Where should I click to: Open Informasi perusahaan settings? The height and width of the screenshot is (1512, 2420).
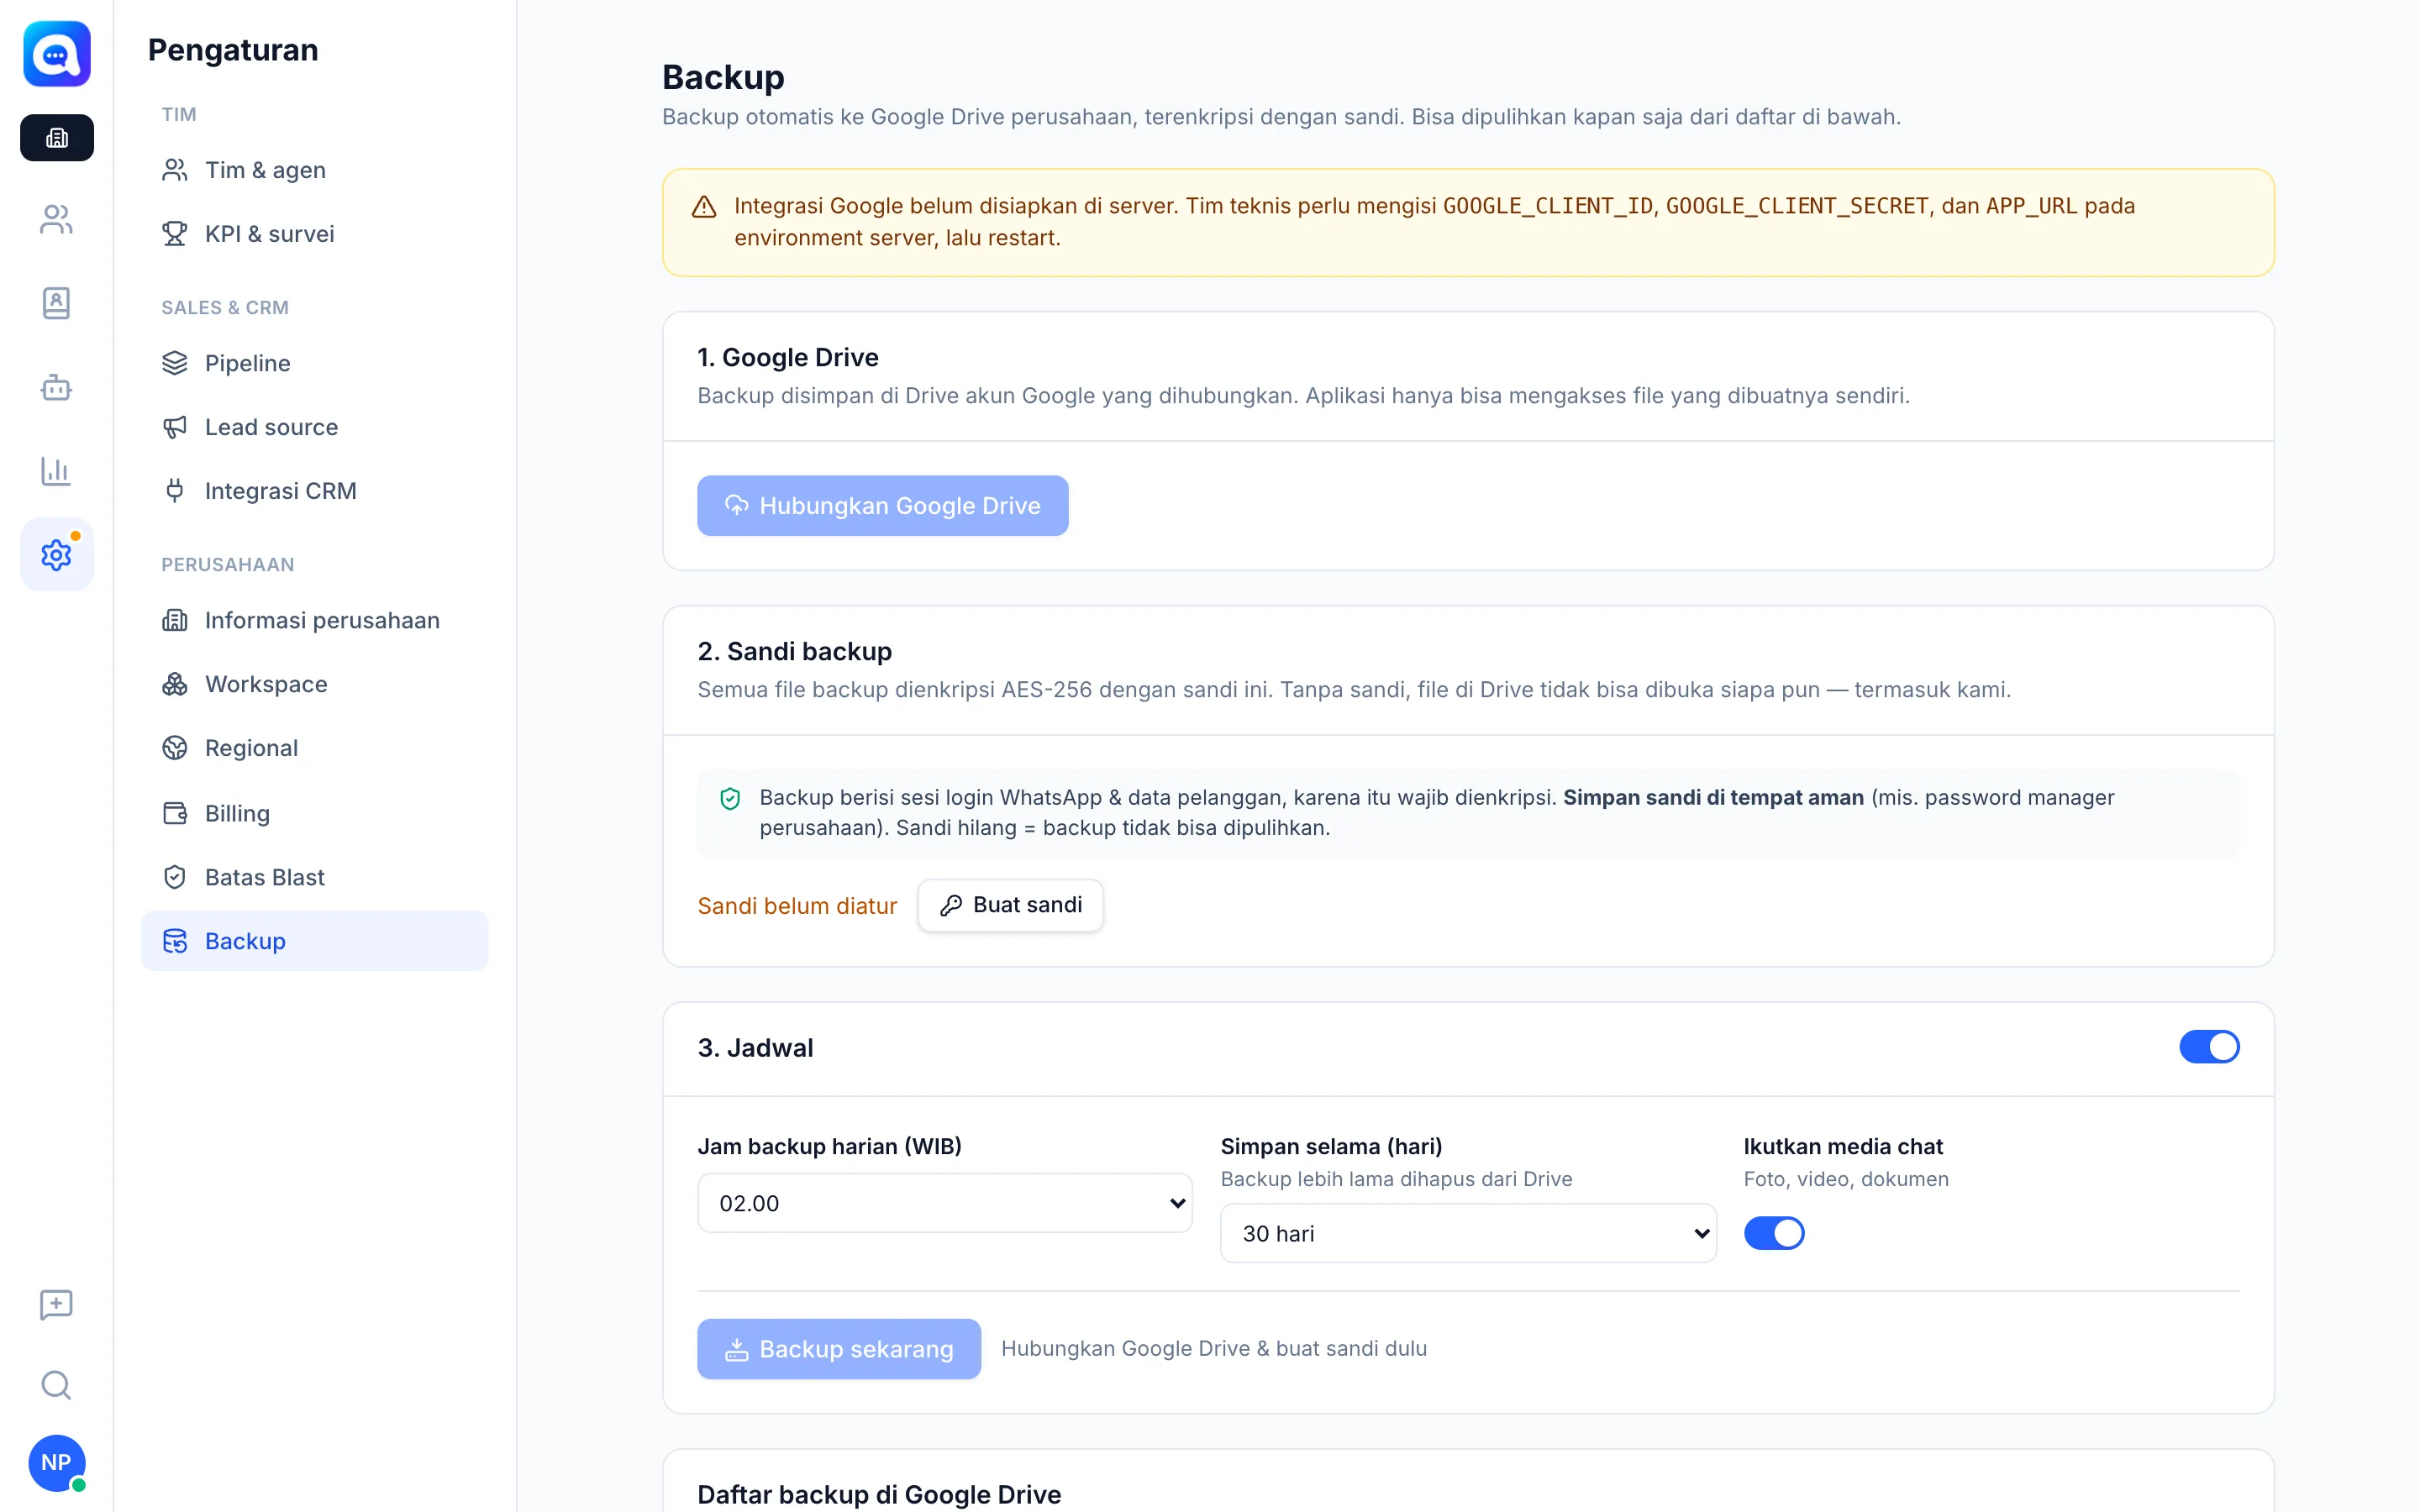315,620
